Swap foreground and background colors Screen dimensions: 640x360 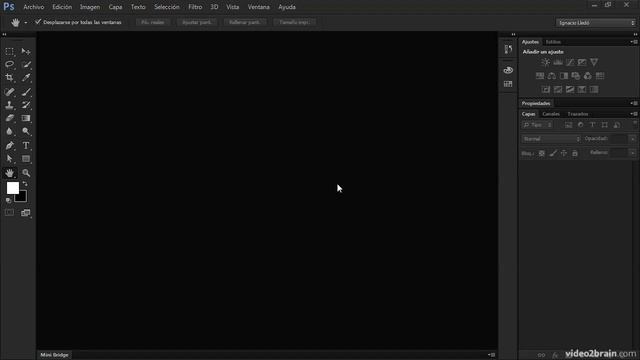(25, 184)
